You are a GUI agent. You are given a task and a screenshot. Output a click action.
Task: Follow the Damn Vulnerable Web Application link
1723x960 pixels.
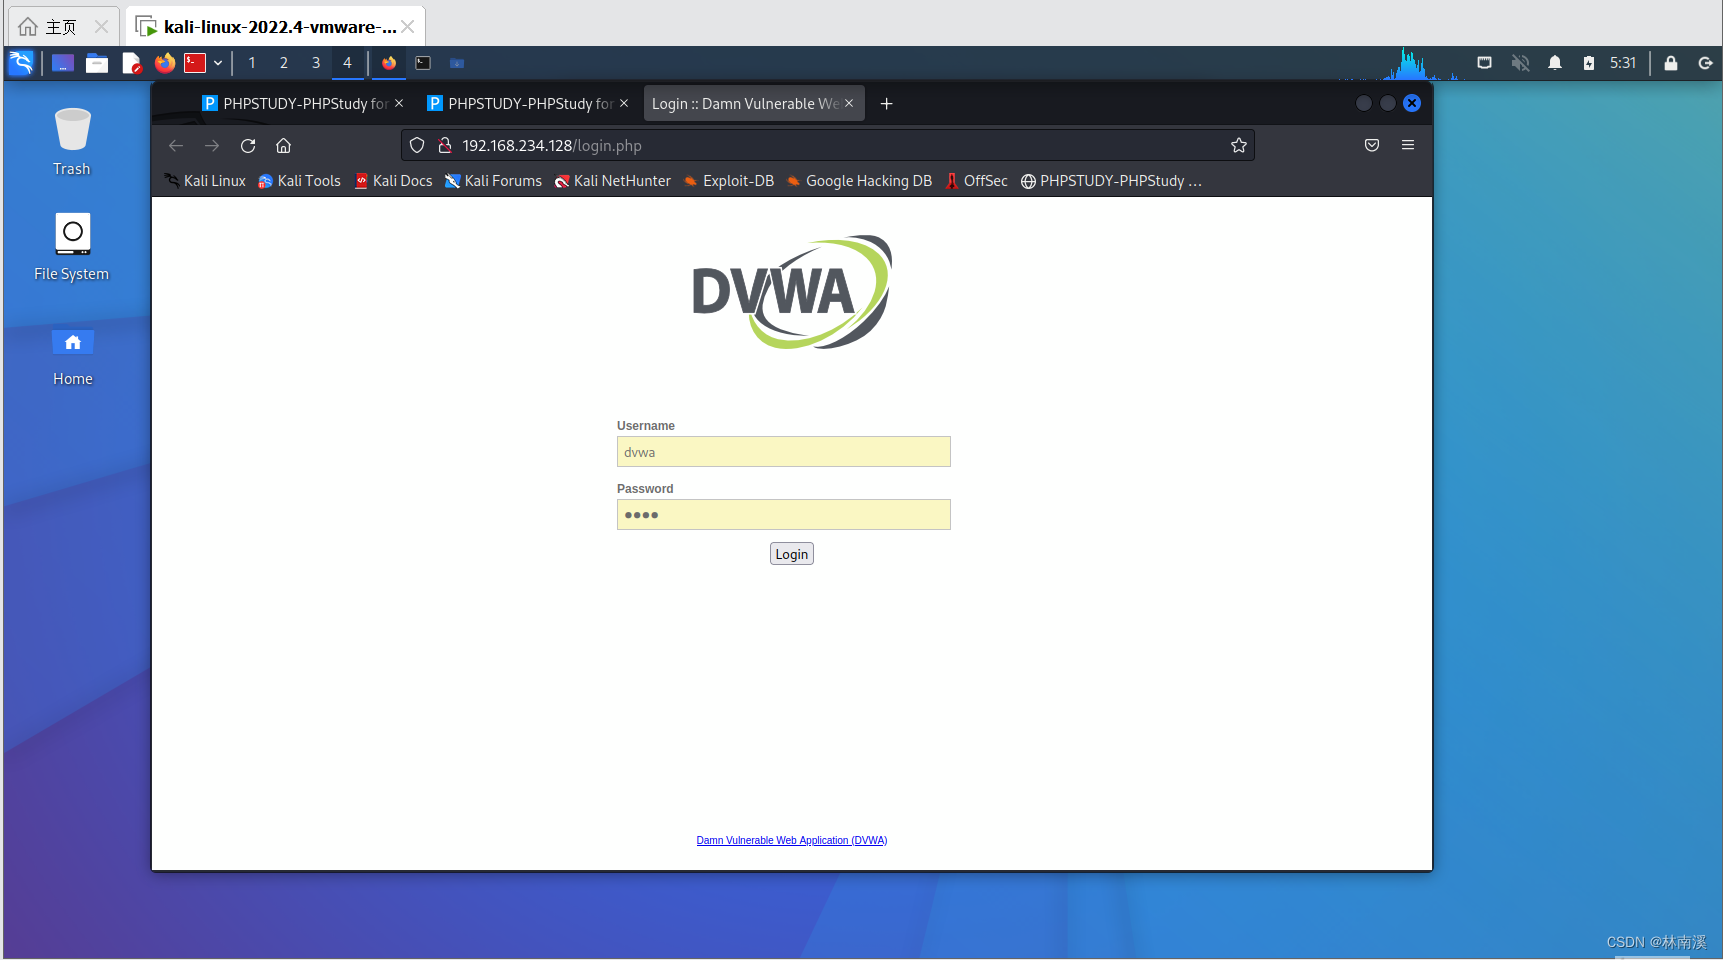point(791,840)
